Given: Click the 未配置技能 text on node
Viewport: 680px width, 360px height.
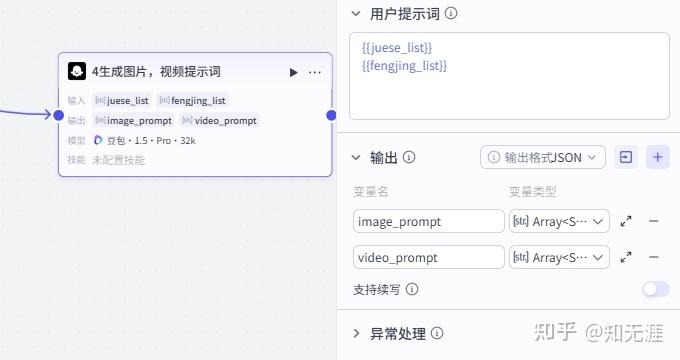Looking at the screenshot, I should 118,160.
